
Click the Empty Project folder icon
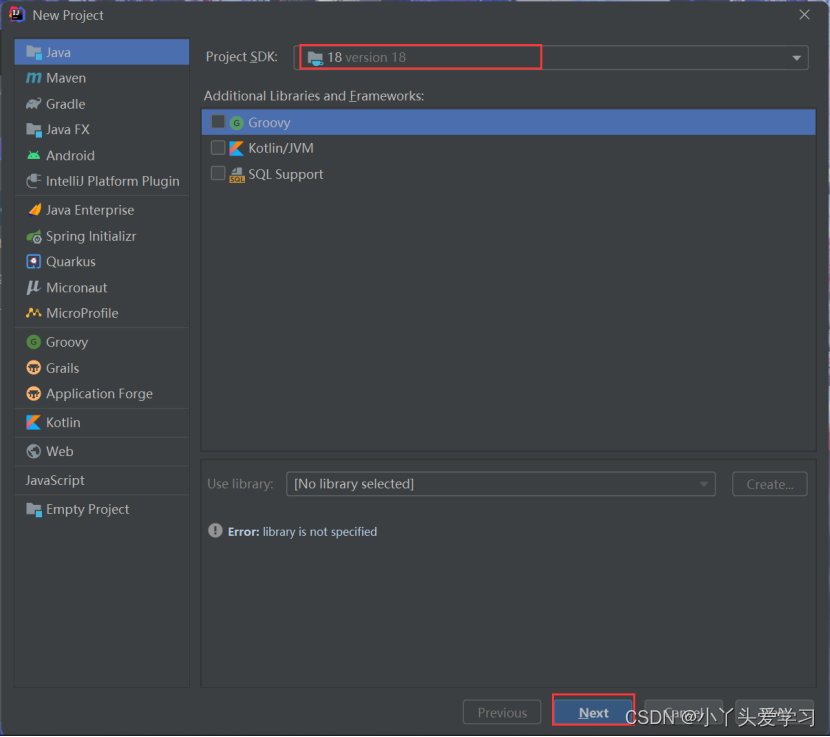point(34,509)
